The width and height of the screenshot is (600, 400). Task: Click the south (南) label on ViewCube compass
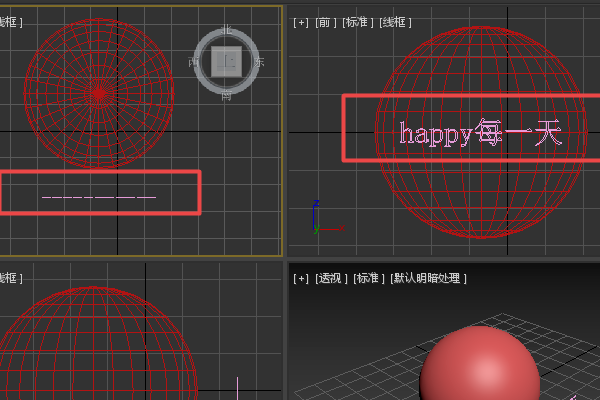227,96
